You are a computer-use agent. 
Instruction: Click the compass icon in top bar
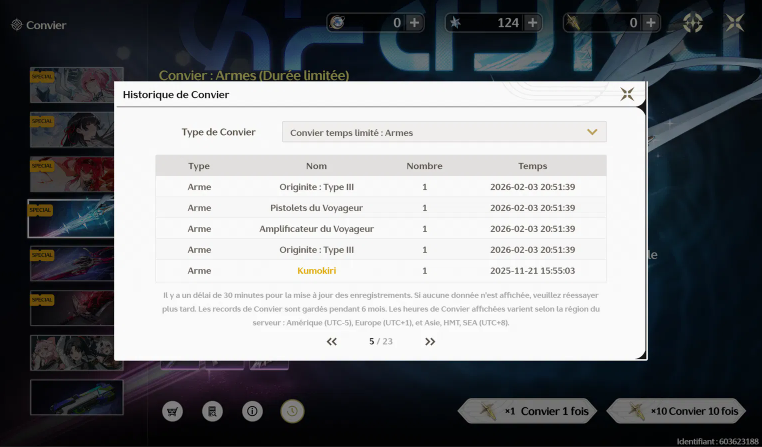(x=693, y=22)
